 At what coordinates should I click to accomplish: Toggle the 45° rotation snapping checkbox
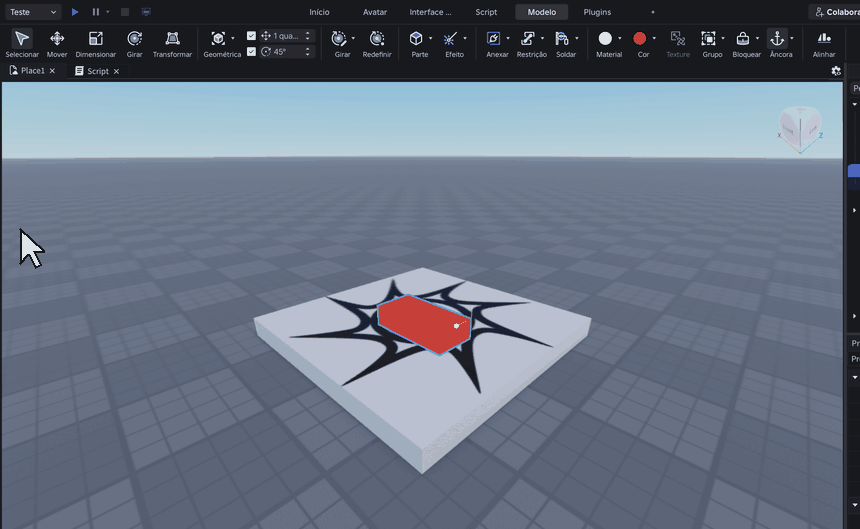(251, 52)
